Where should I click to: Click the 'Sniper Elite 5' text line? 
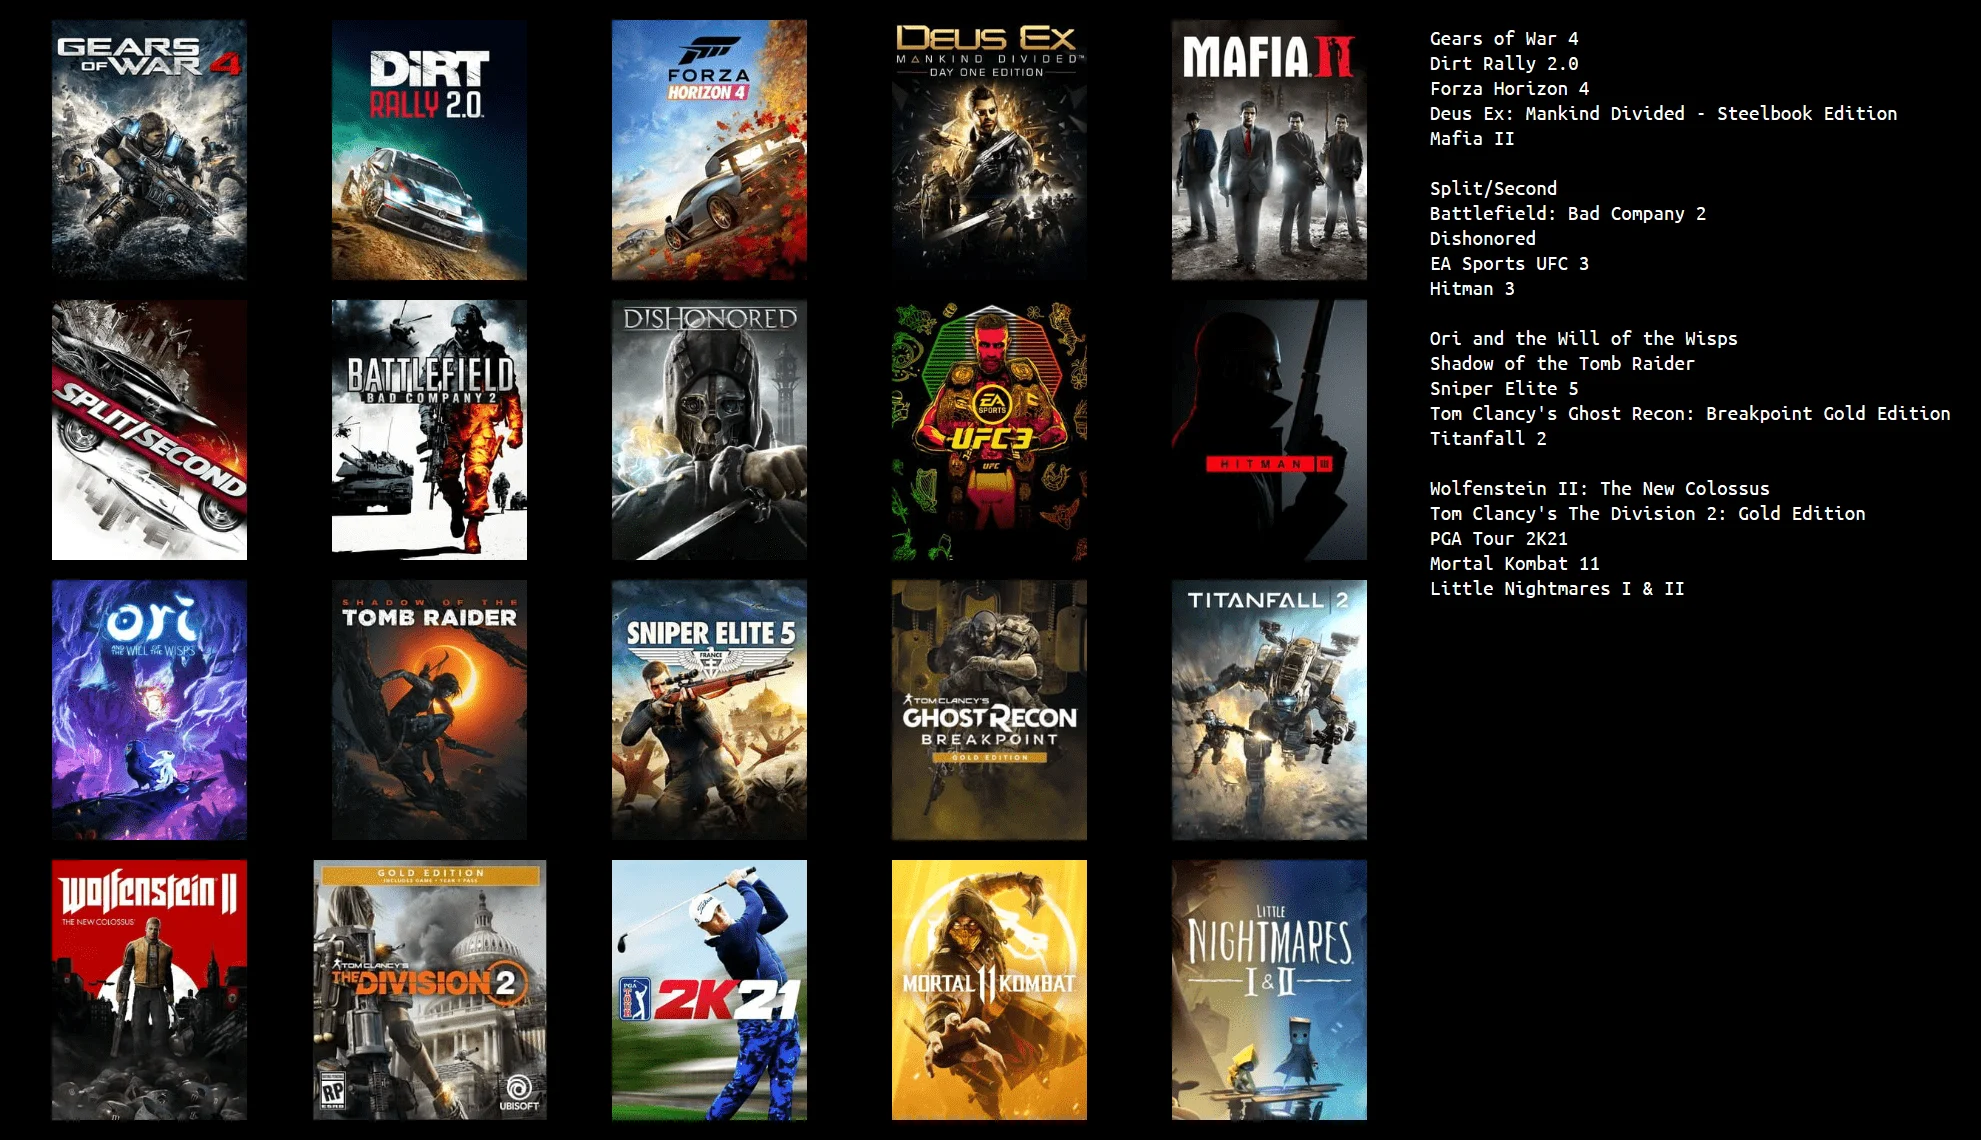coord(1504,389)
